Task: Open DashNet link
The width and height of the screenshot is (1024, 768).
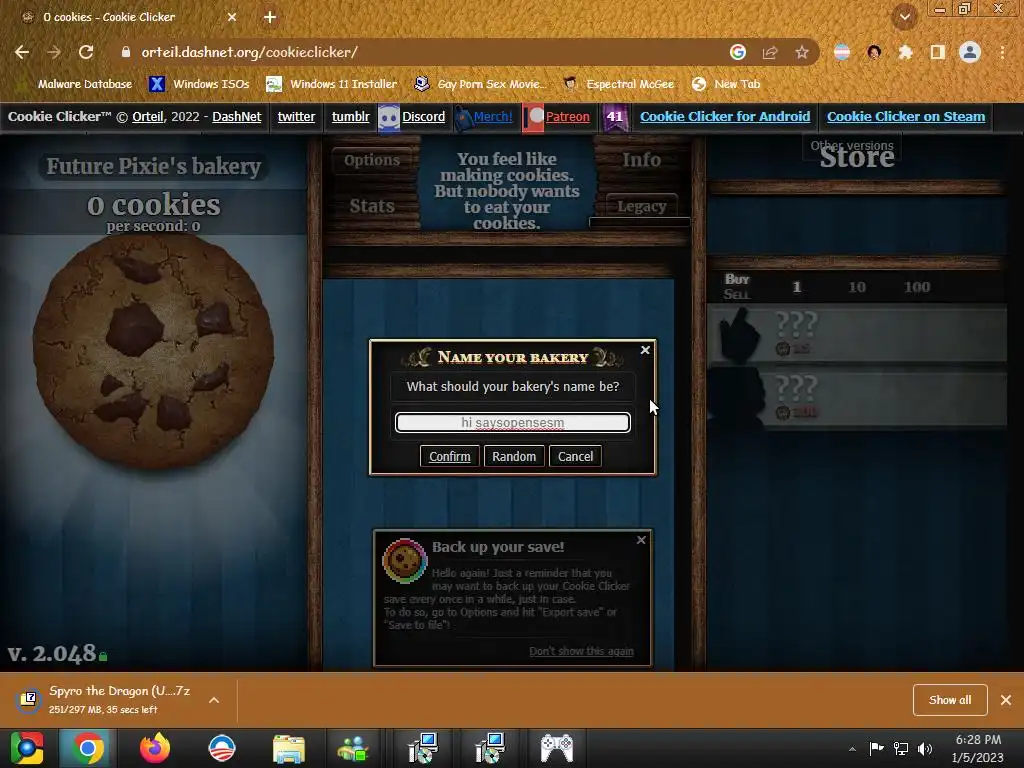Action: click(236, 117)
